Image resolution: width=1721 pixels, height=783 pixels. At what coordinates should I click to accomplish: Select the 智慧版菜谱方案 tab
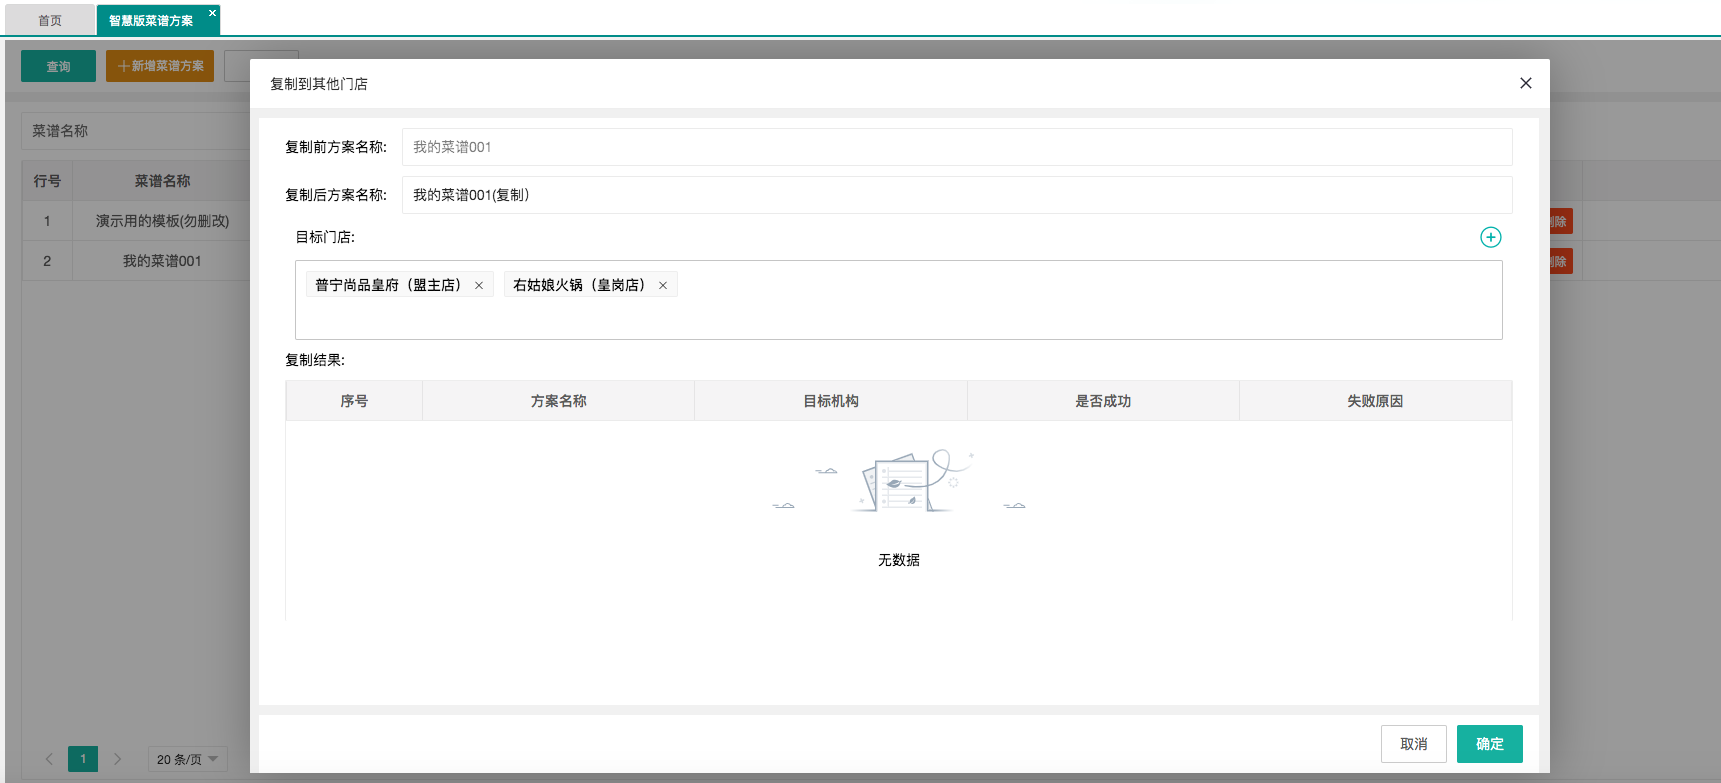[150, 20]
